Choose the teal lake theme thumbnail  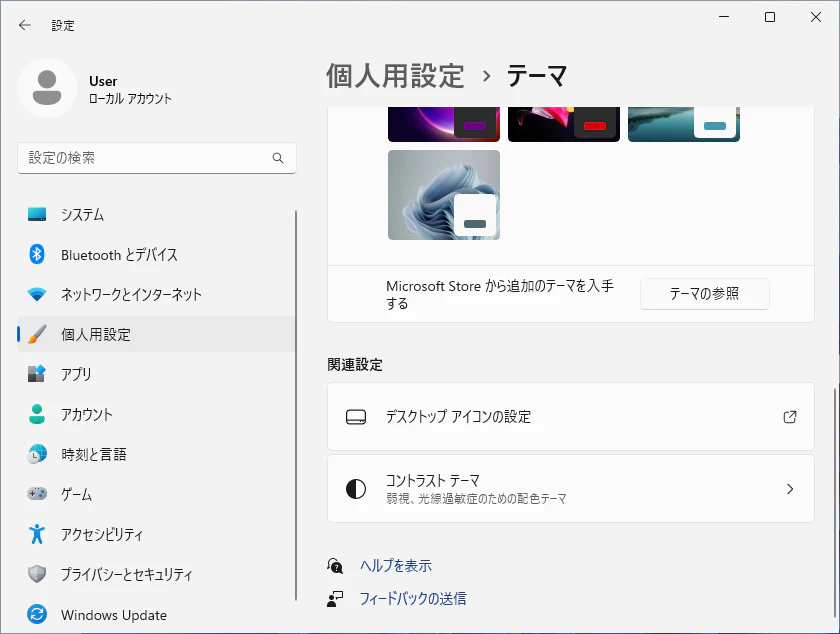tap(684, 124)
